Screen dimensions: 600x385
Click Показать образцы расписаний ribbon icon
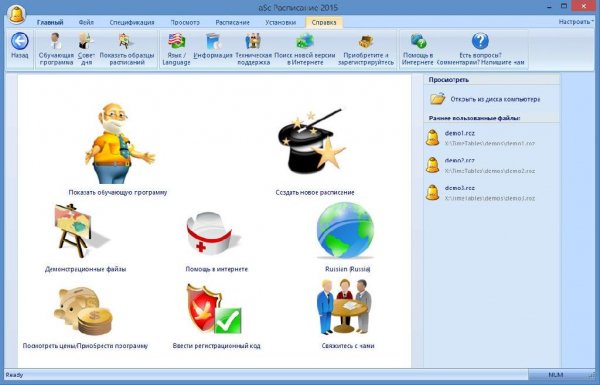(x=127, y=49)
